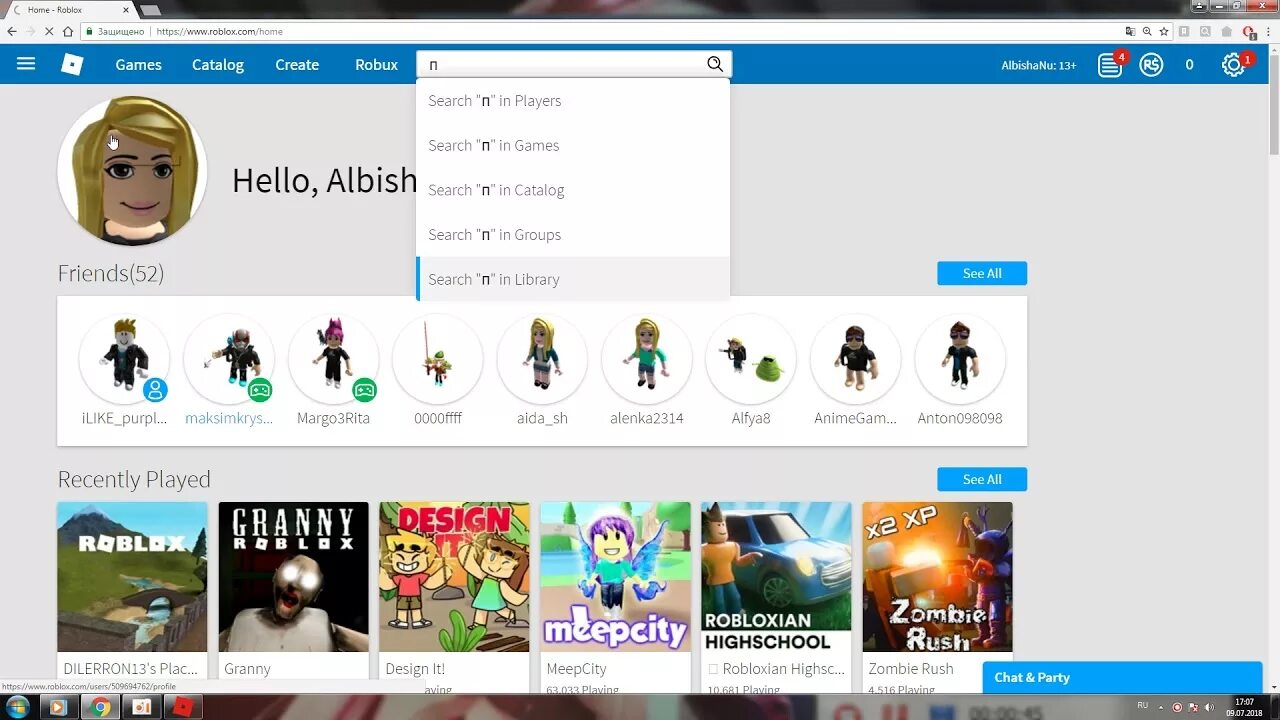Open Zombie Rush game thumbnail
Viewport: 1280px width, 720px height.
click(937, 577)
